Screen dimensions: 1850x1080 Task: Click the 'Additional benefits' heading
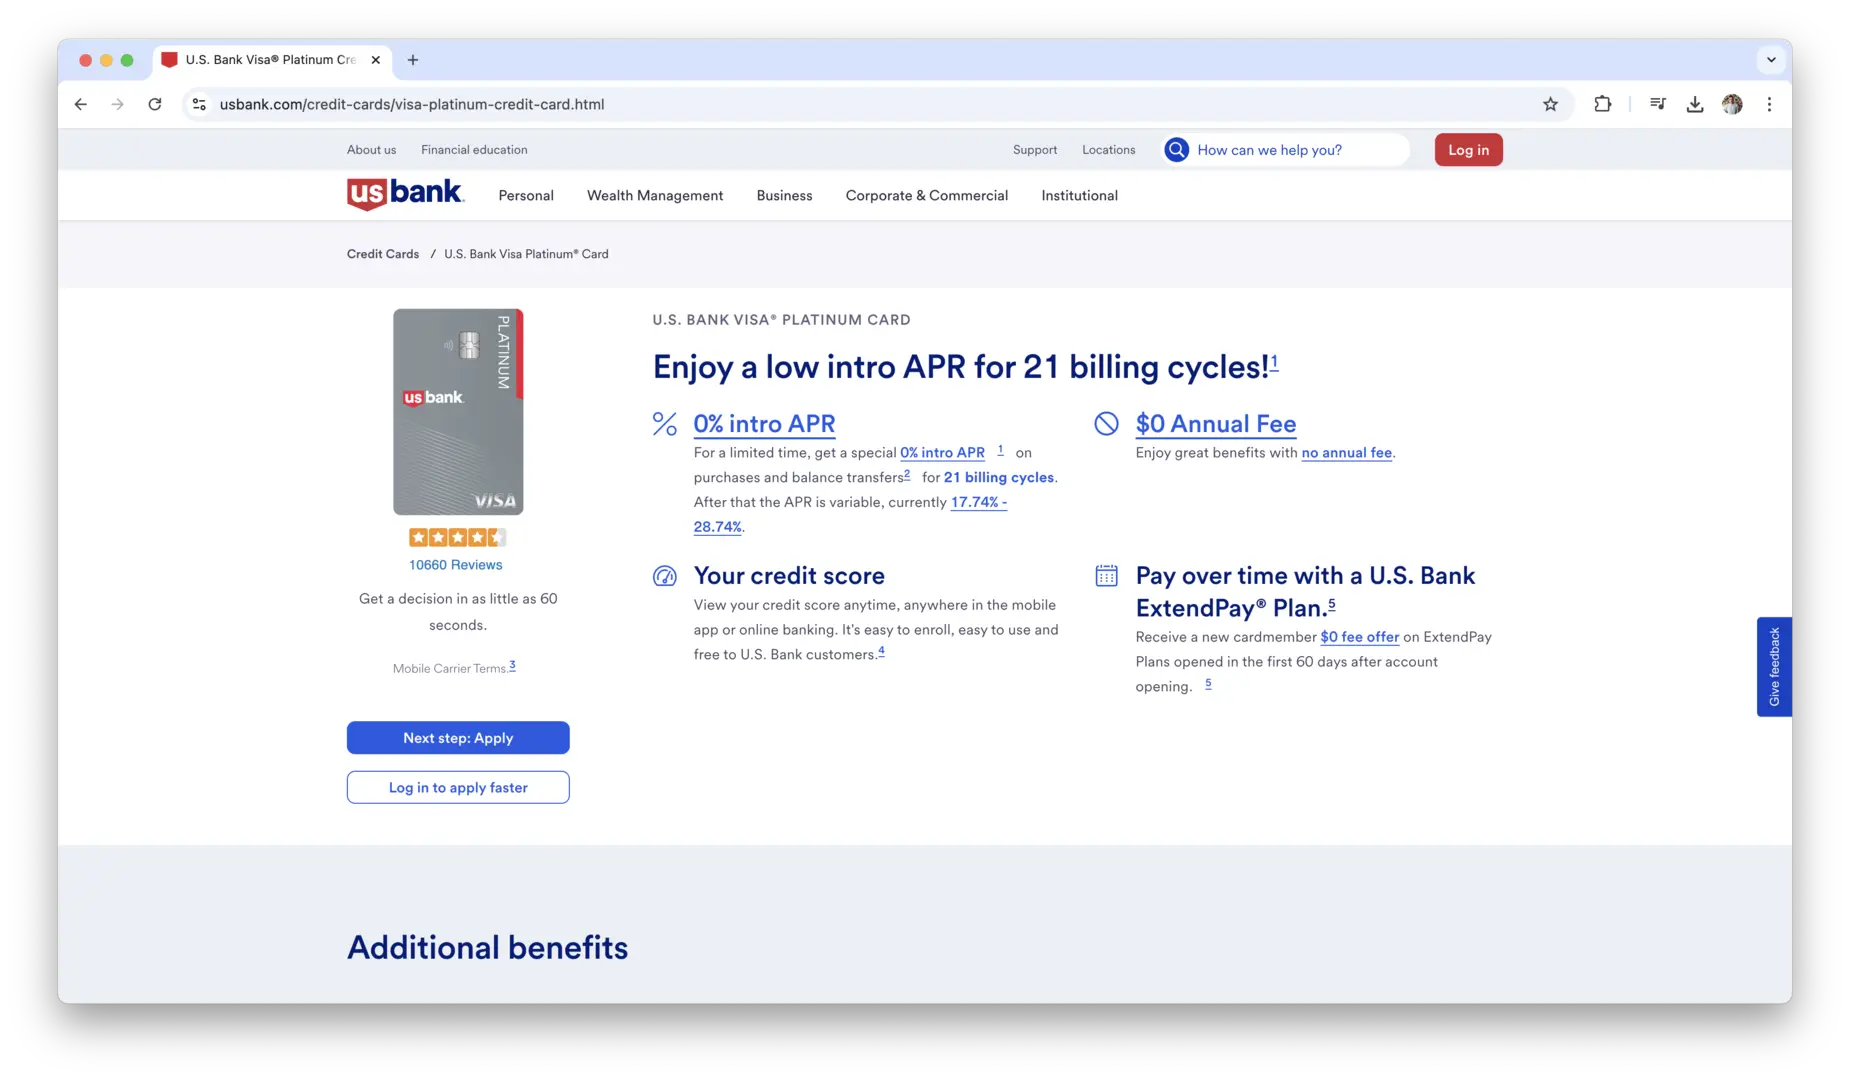[x=488, y=948]
